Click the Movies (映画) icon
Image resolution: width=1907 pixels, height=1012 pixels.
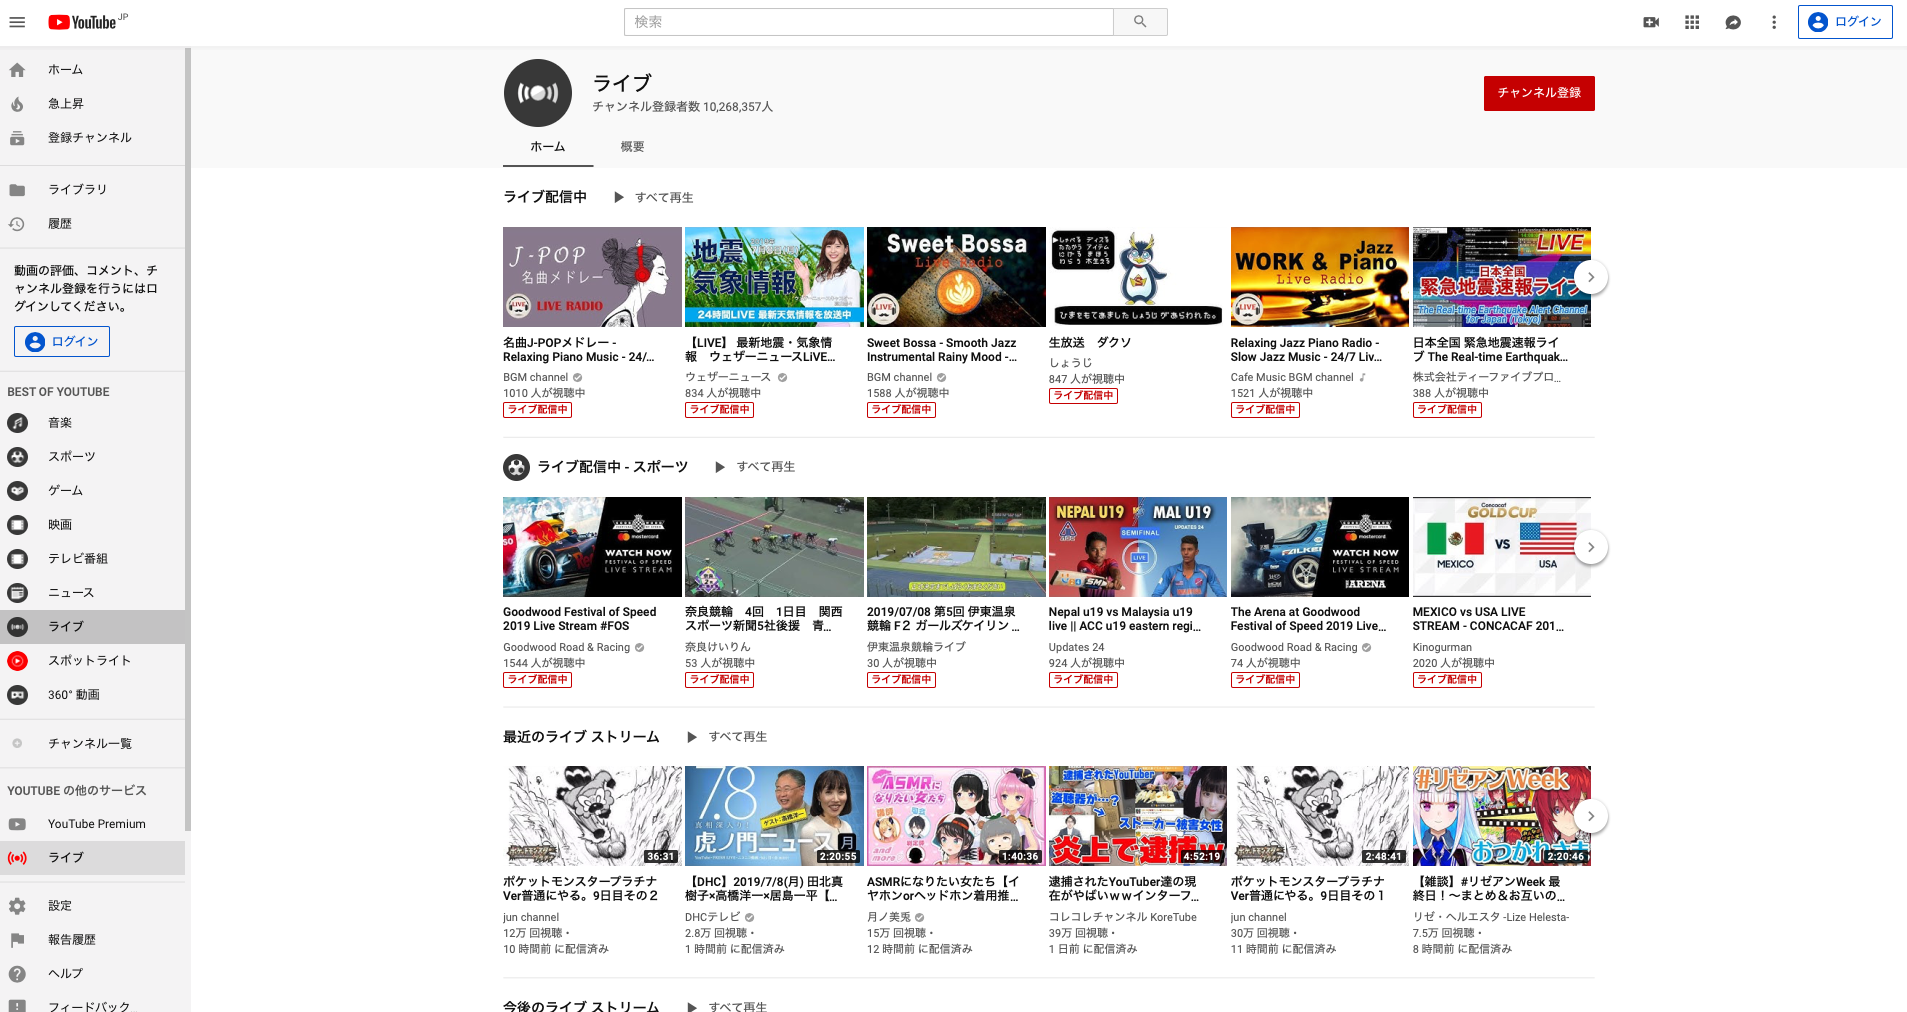[17, 525]
